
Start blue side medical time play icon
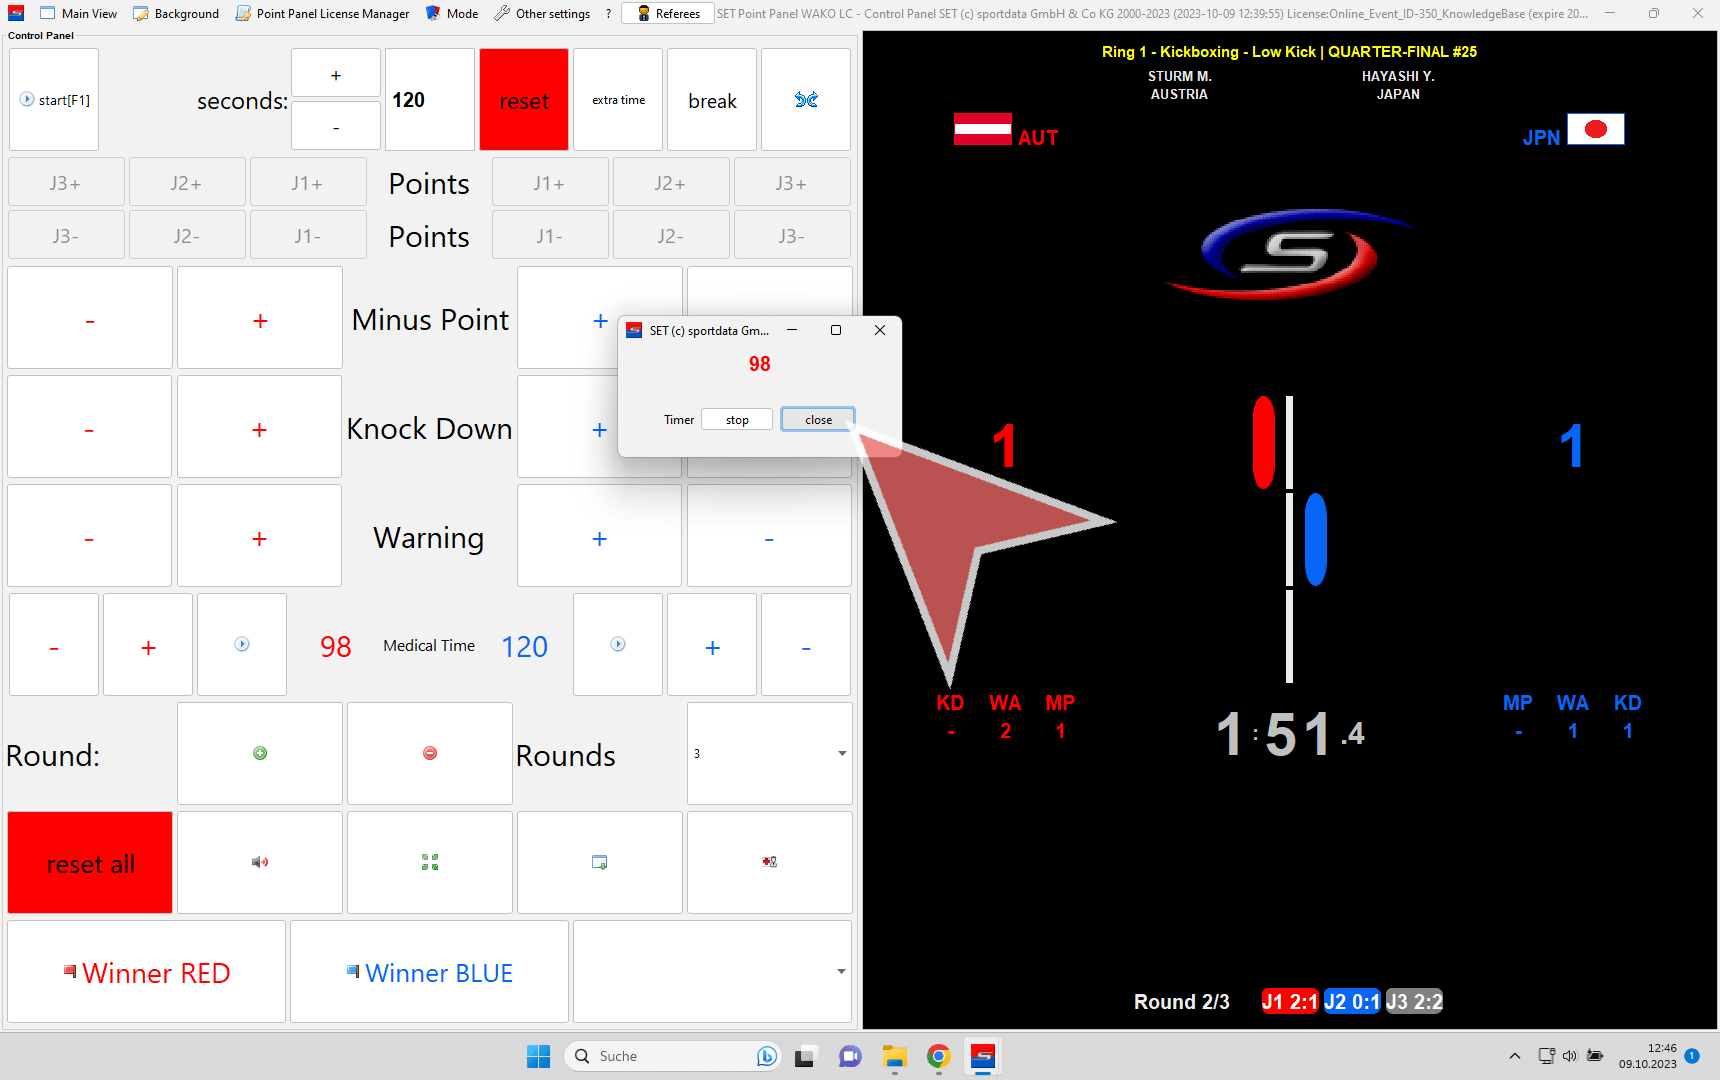coord(618,645)
